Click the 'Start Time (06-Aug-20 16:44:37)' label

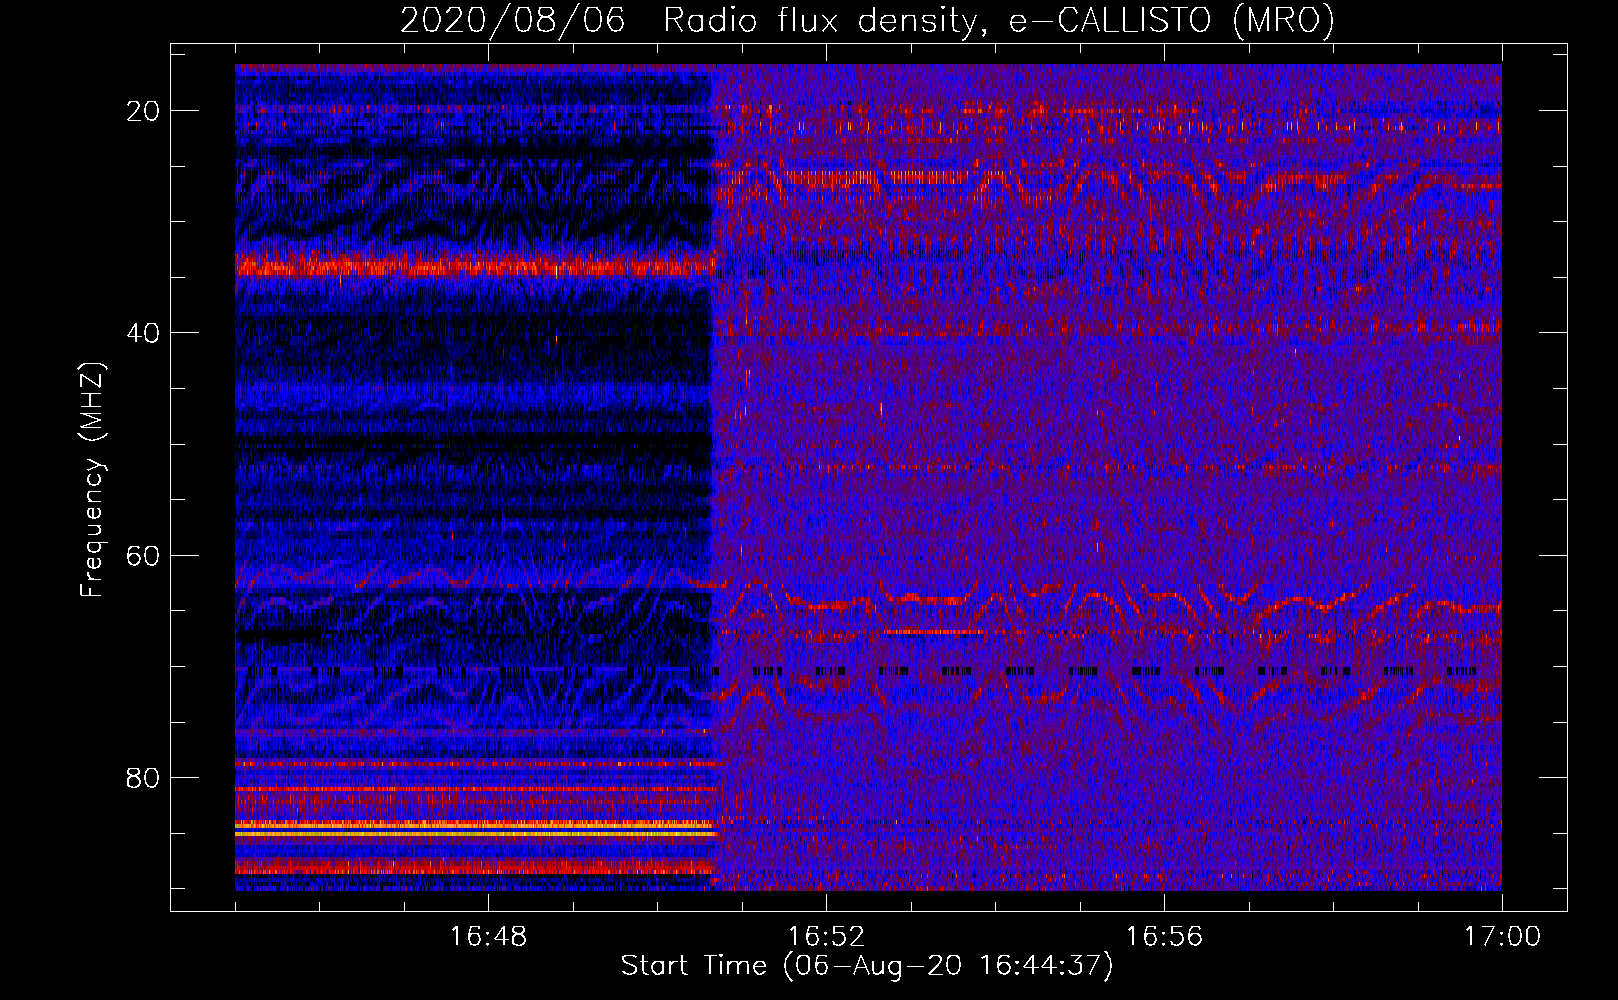867,966
